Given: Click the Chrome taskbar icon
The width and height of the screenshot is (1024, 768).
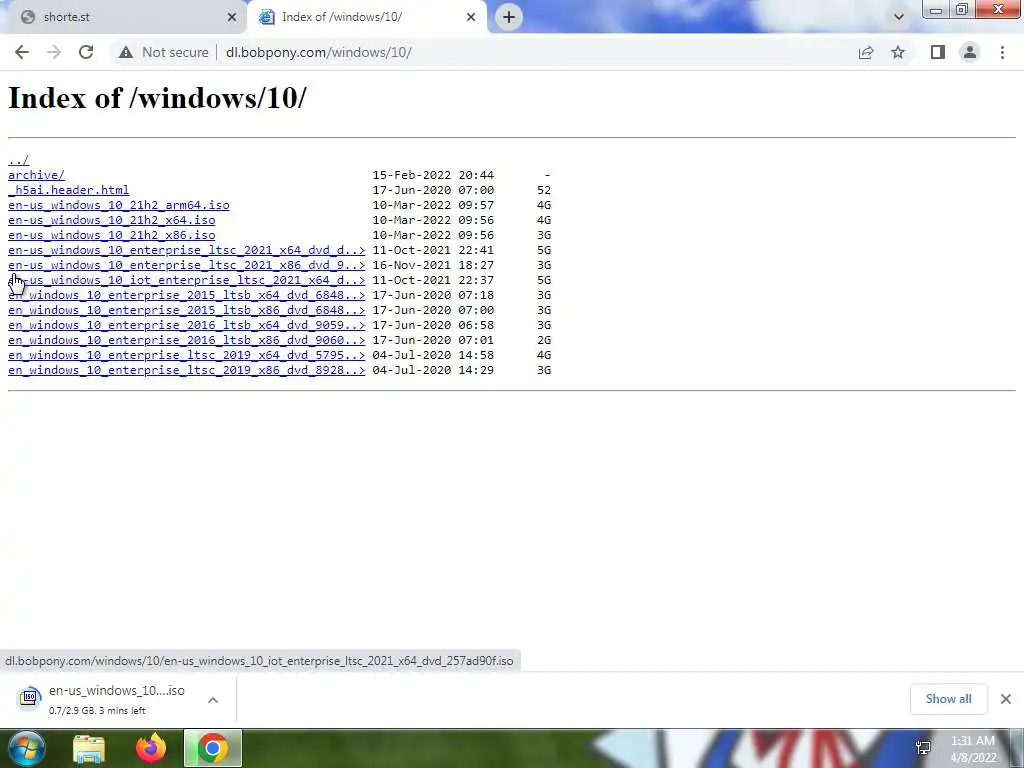Looking at the screenshot, I should tap(213, 748).
